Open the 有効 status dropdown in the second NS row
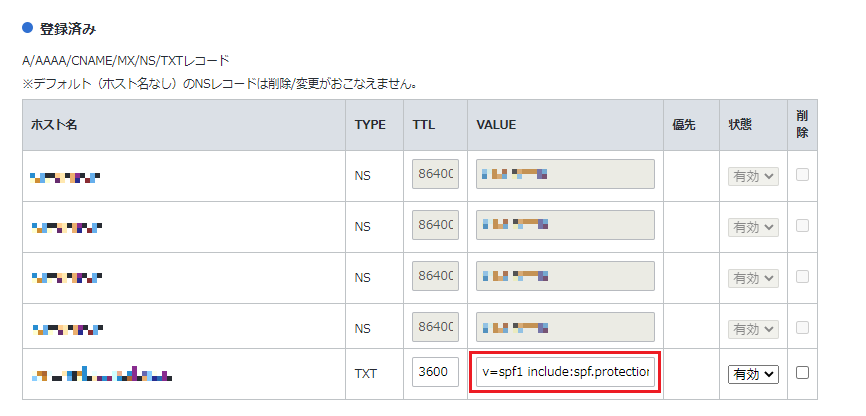The width and height of the screenshot is (866, 416). (x=753, y=227)
